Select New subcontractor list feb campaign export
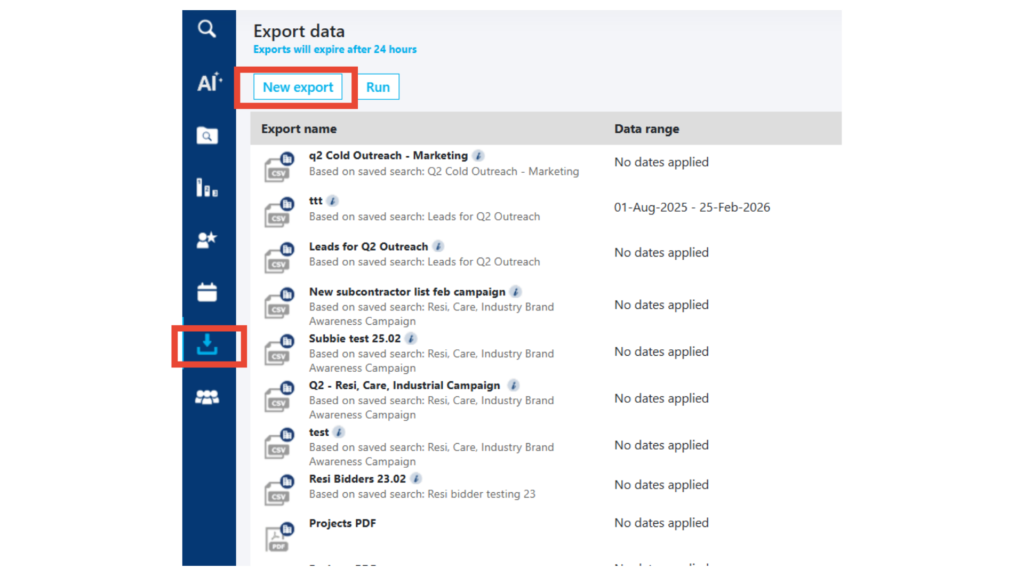 click(x=407, y=292)
